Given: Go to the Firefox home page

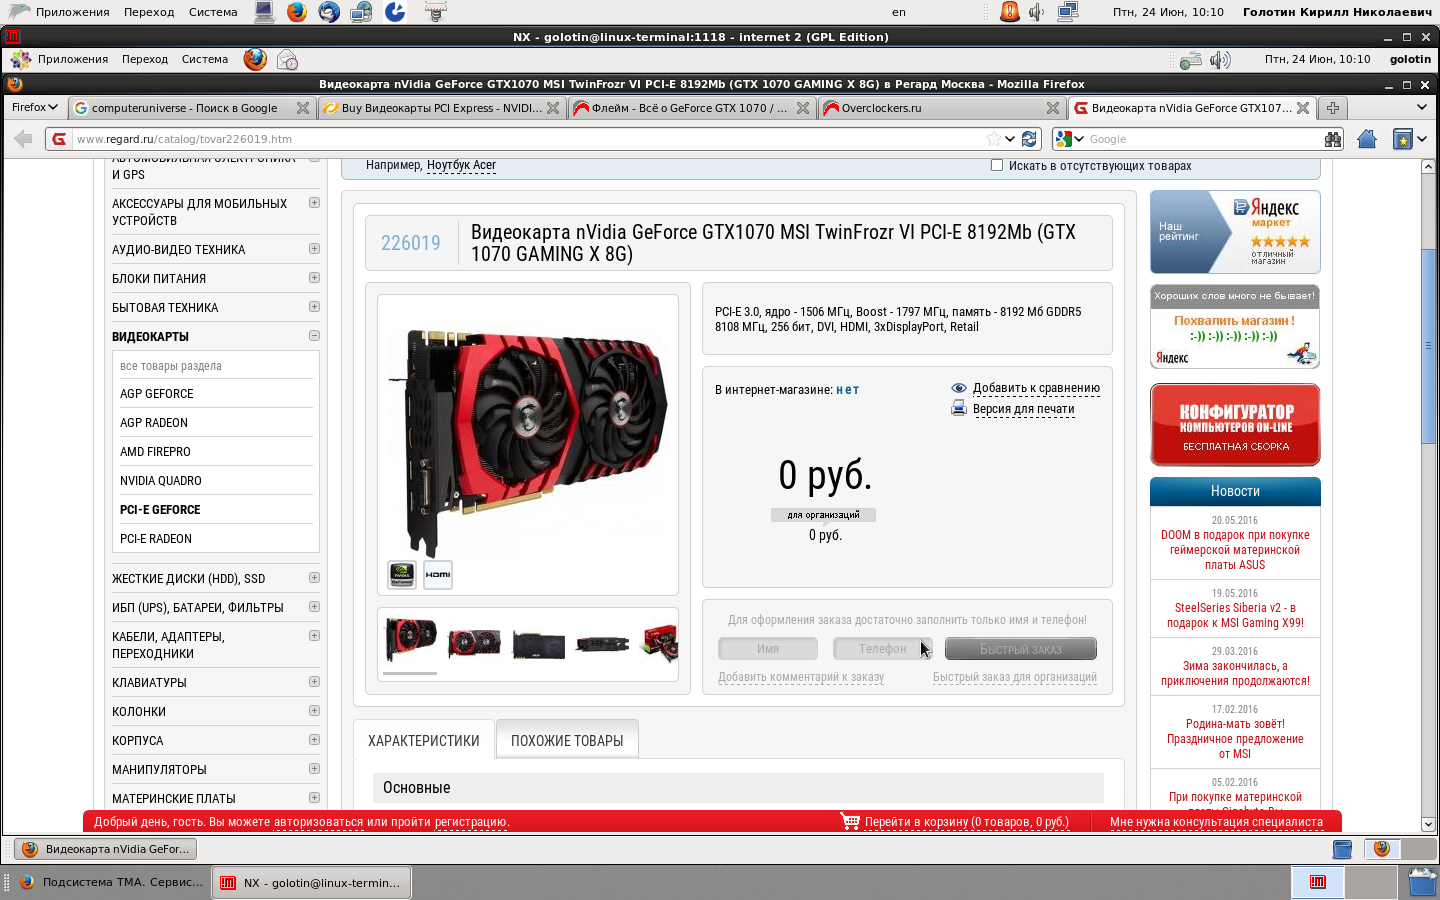Looking at the screenshot, I should point(1367,139).
